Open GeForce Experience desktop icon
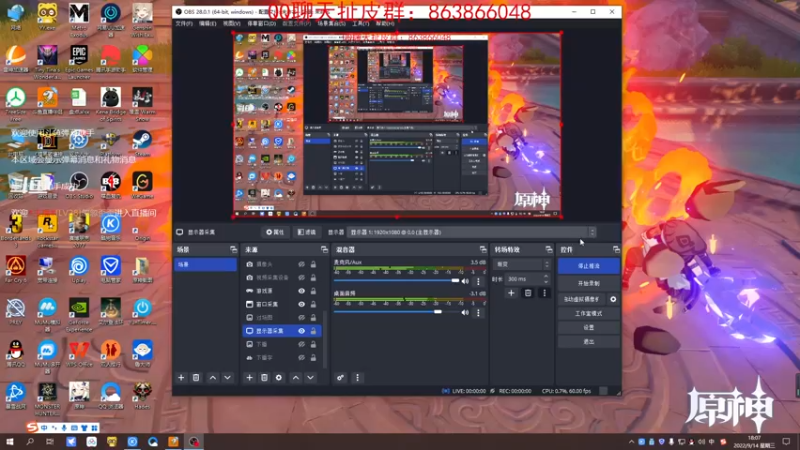800x450 pixels. [79, 314]
